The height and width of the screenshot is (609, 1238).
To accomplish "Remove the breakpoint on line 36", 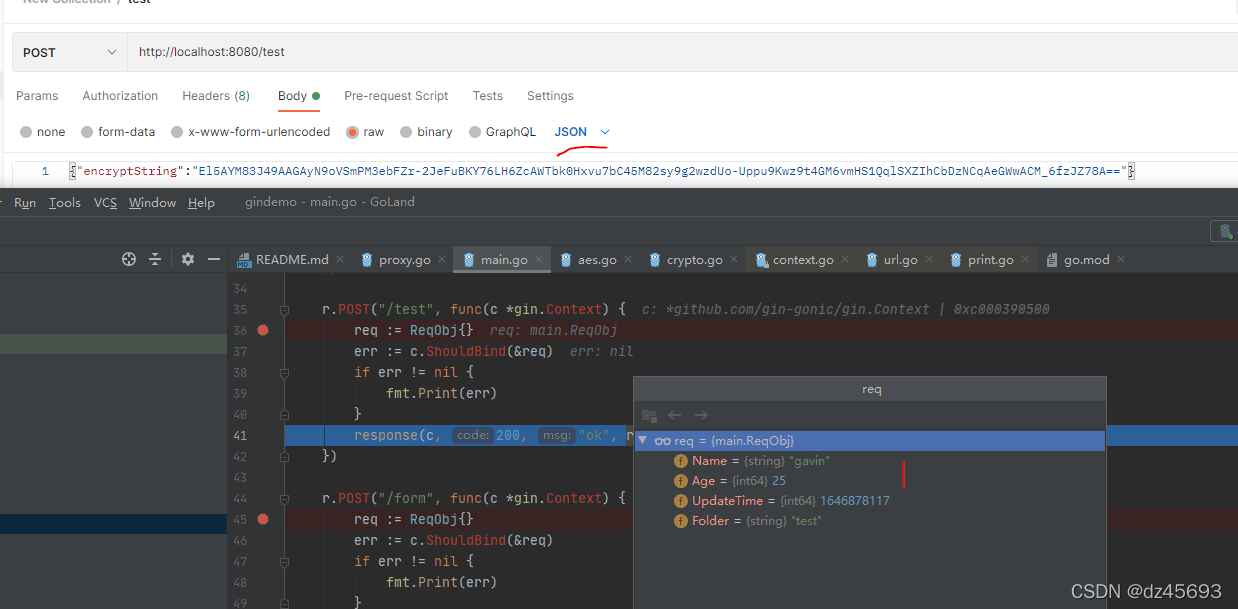I will click(x=263, y=330).
